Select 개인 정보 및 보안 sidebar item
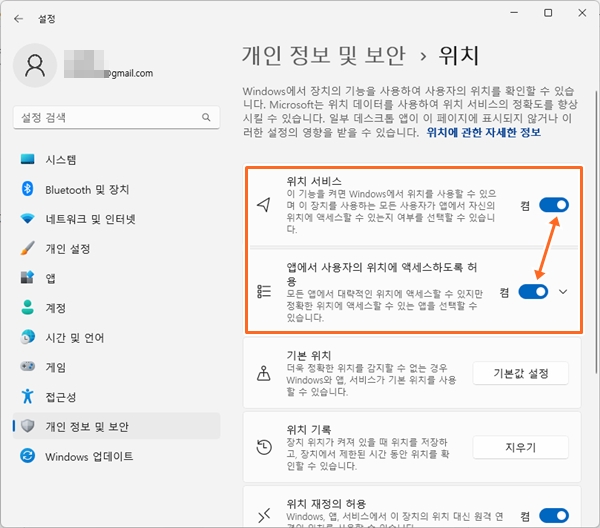This screenshot has height=528, width=600. (116, 426)
